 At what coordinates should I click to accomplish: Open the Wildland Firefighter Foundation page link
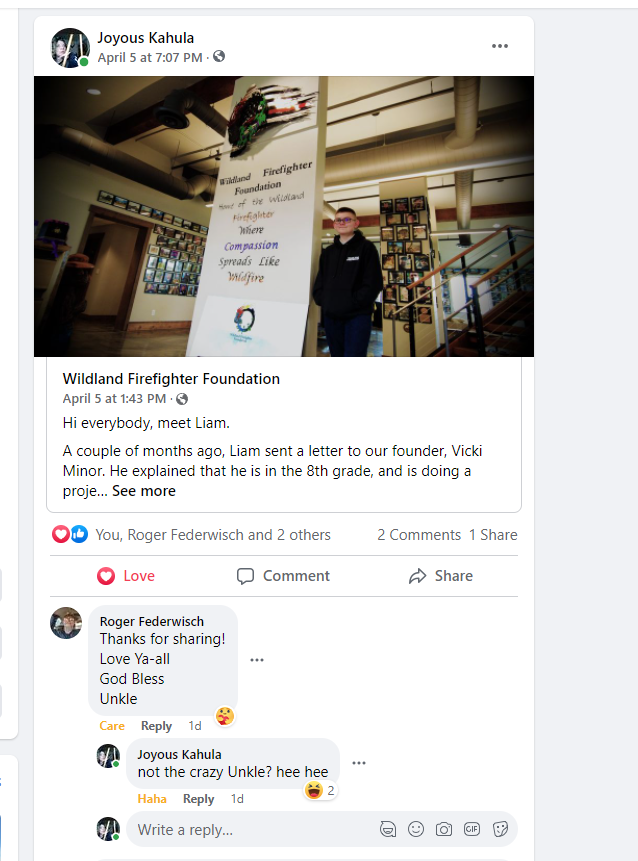click(171, 379)
